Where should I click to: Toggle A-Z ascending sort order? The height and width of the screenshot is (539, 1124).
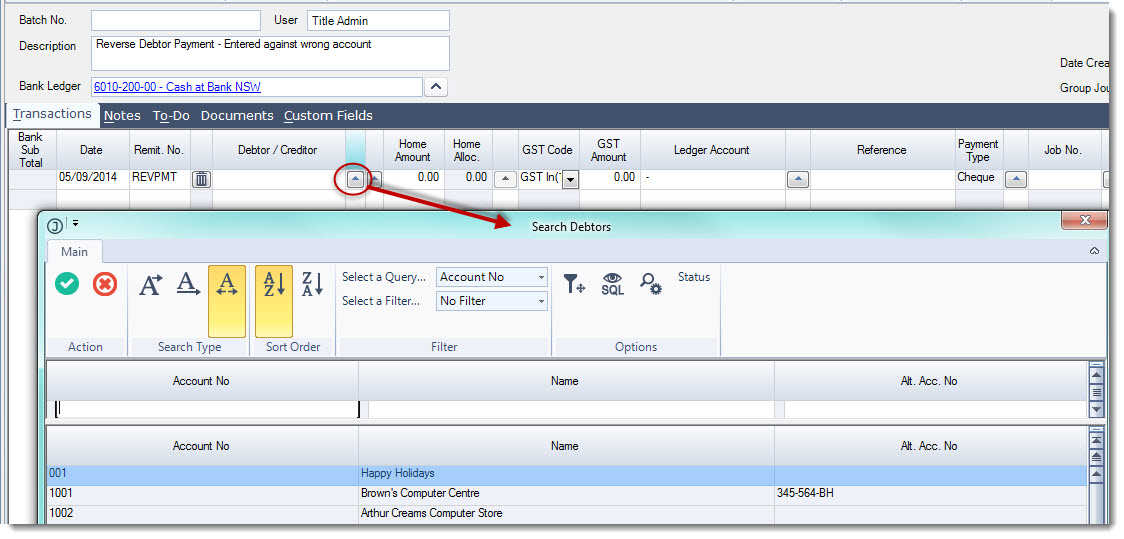tap(274, 301)
